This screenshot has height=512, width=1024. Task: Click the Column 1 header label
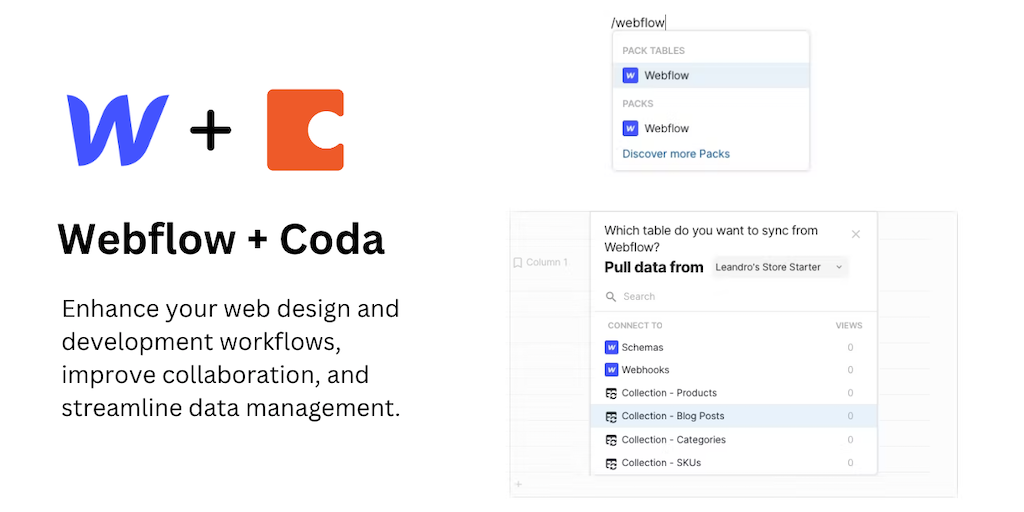tap(547, 263)
